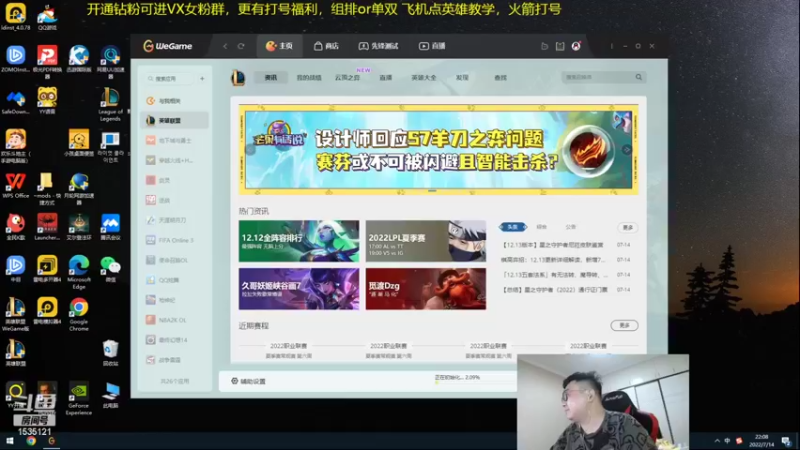Open the 商店 store tab
The width and height of the screenshot is (800, 450).
pos(326,46)
